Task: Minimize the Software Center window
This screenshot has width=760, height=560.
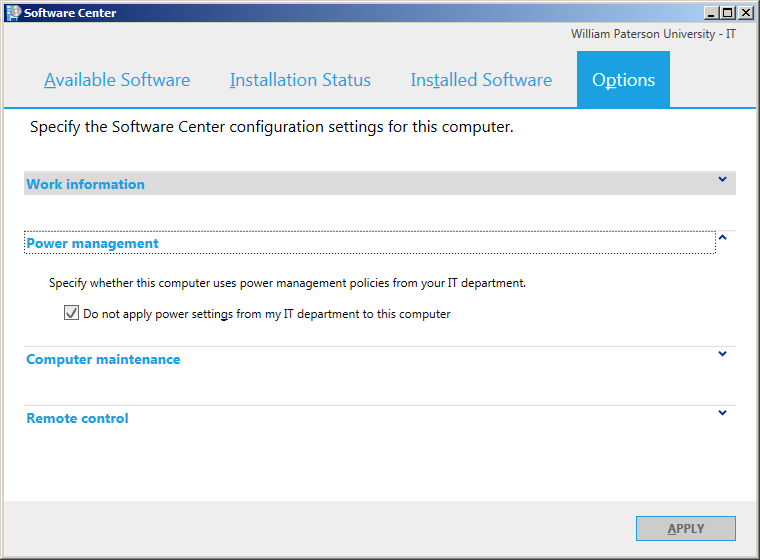Action: tap(711, 13)
